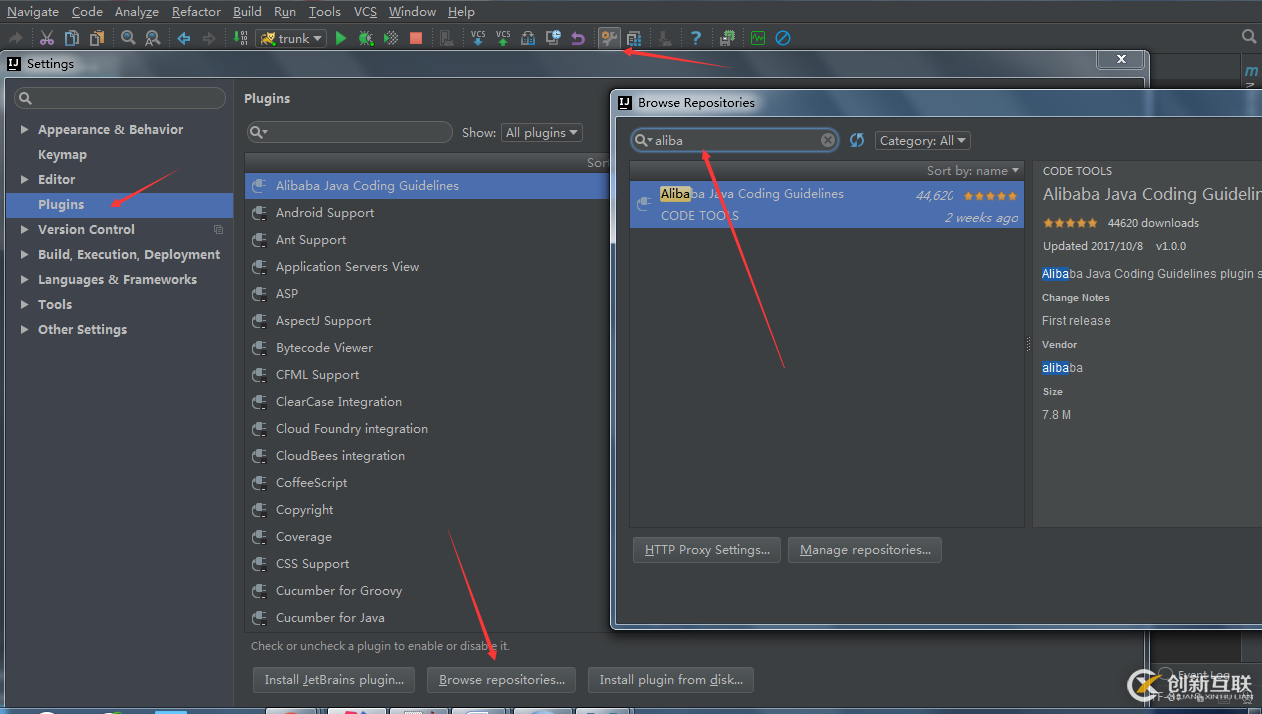1262x714 pixels.
Task: Click HTTP Proxy Settings... button
Action: point(707,550)
